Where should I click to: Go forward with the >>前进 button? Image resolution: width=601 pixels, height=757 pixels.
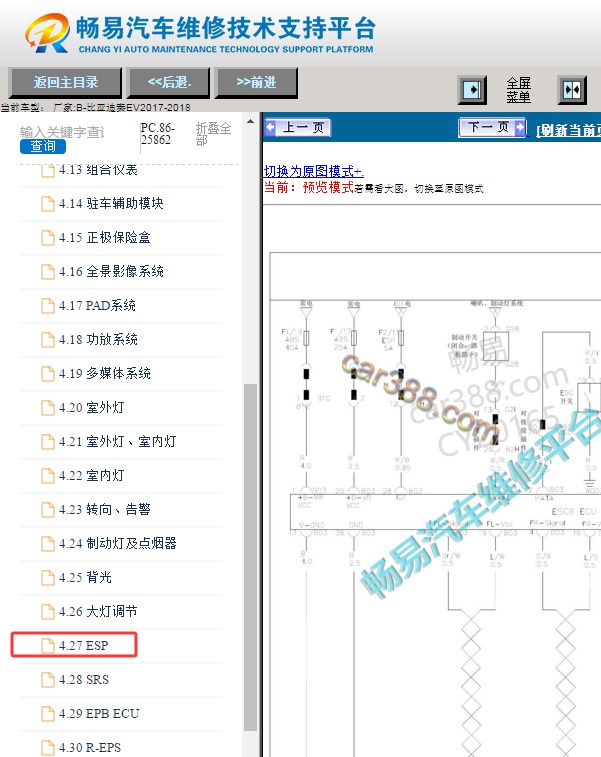tap(256, 83)
